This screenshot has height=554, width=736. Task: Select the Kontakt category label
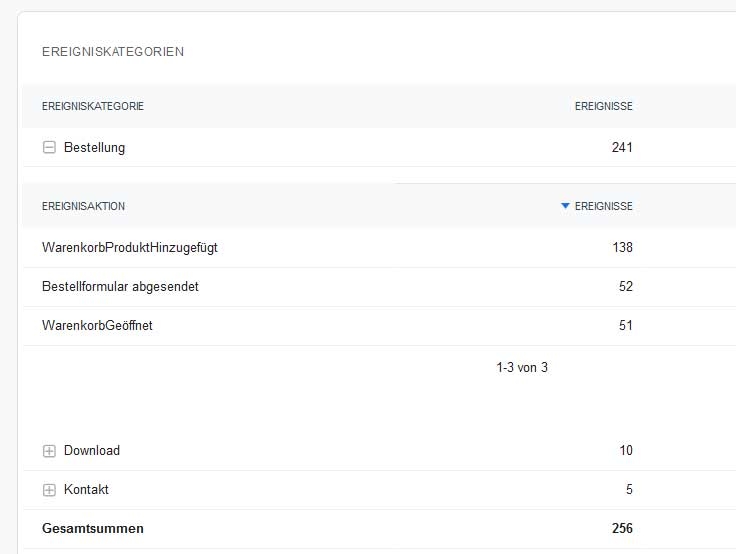point(86,490)
